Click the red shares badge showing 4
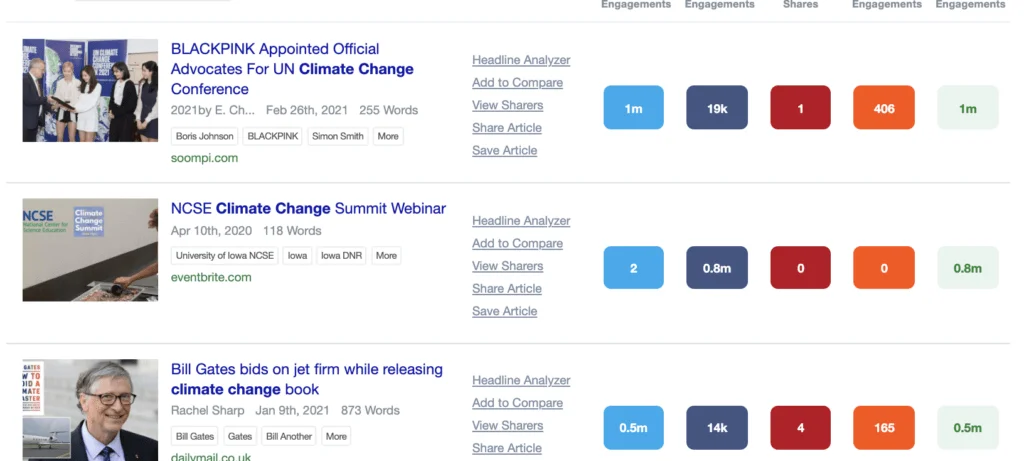This screenshot has height=461, width=1024. pos(801,428)
